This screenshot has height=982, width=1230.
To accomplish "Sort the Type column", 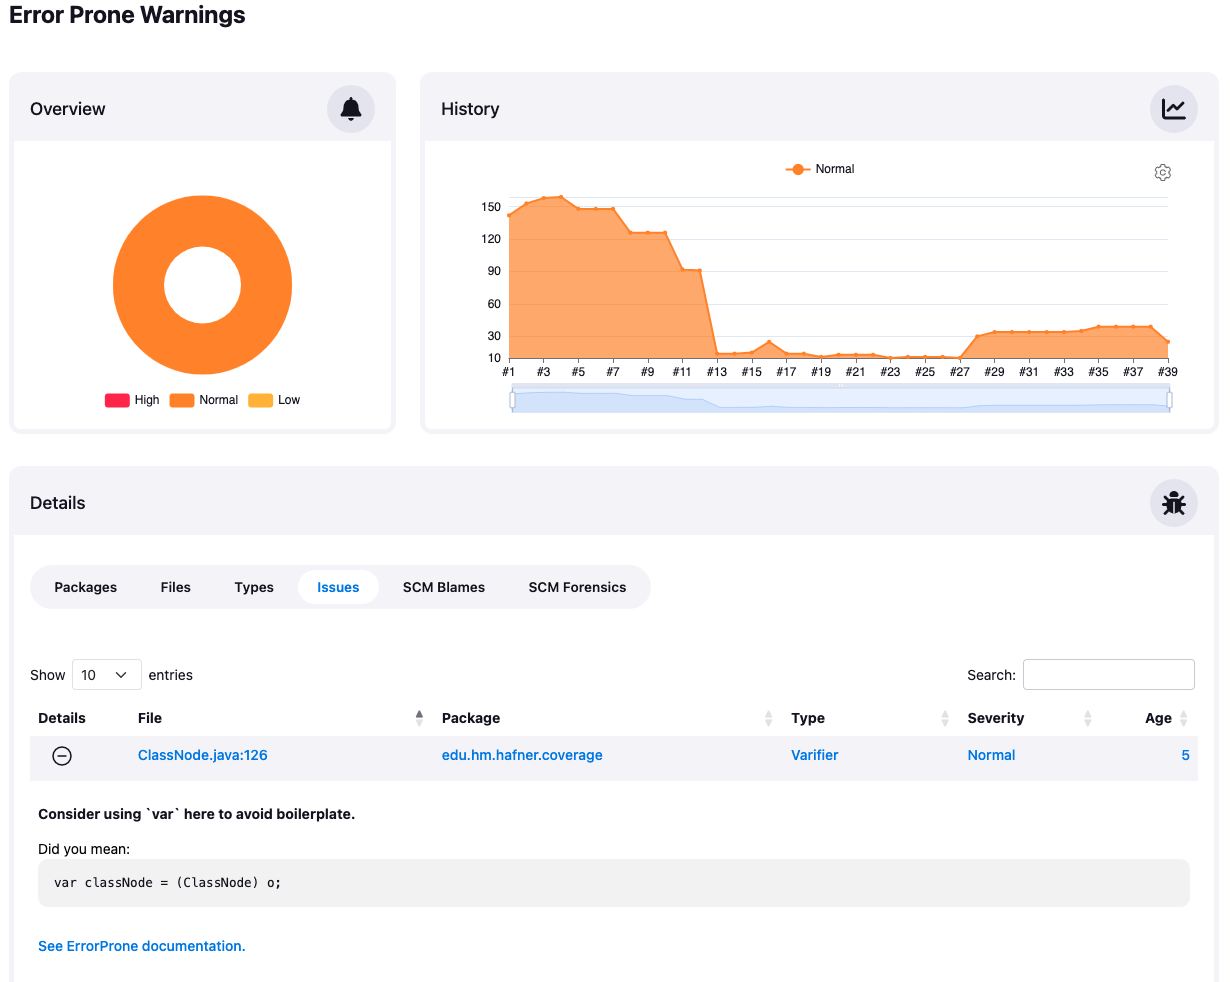I will point(944,718).
